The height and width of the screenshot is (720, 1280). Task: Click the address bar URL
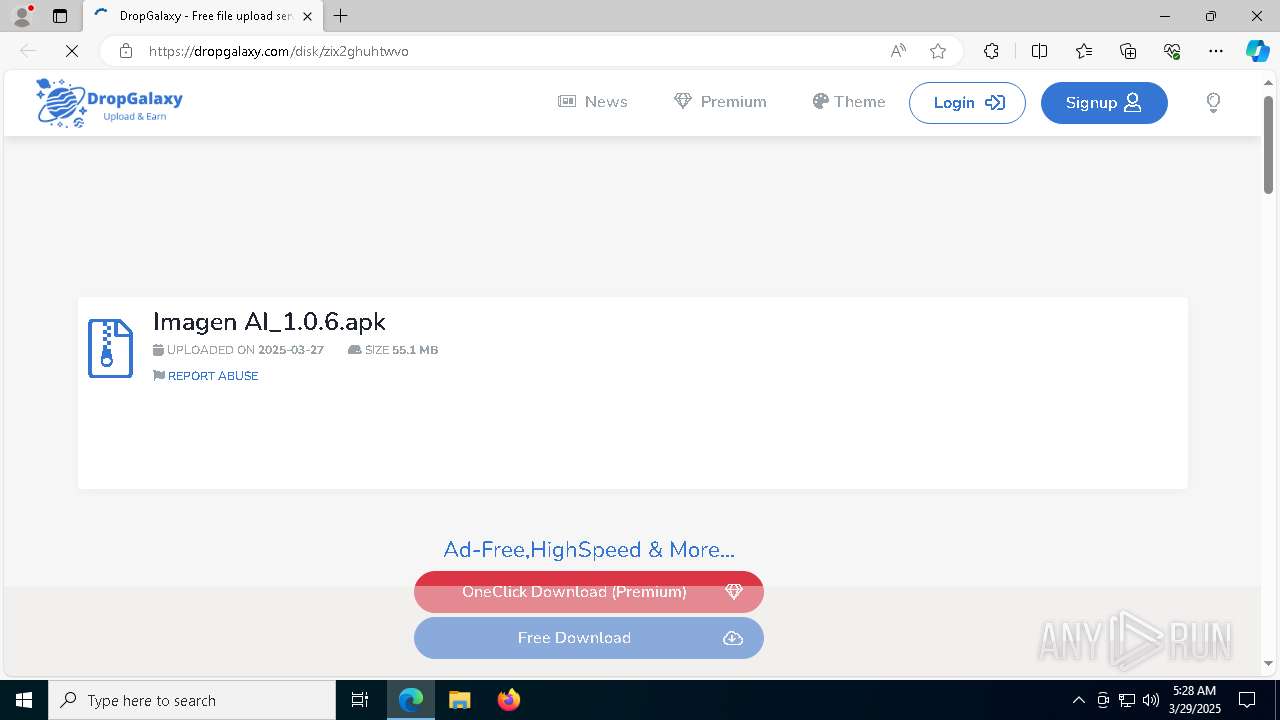[x=279, y=51]
